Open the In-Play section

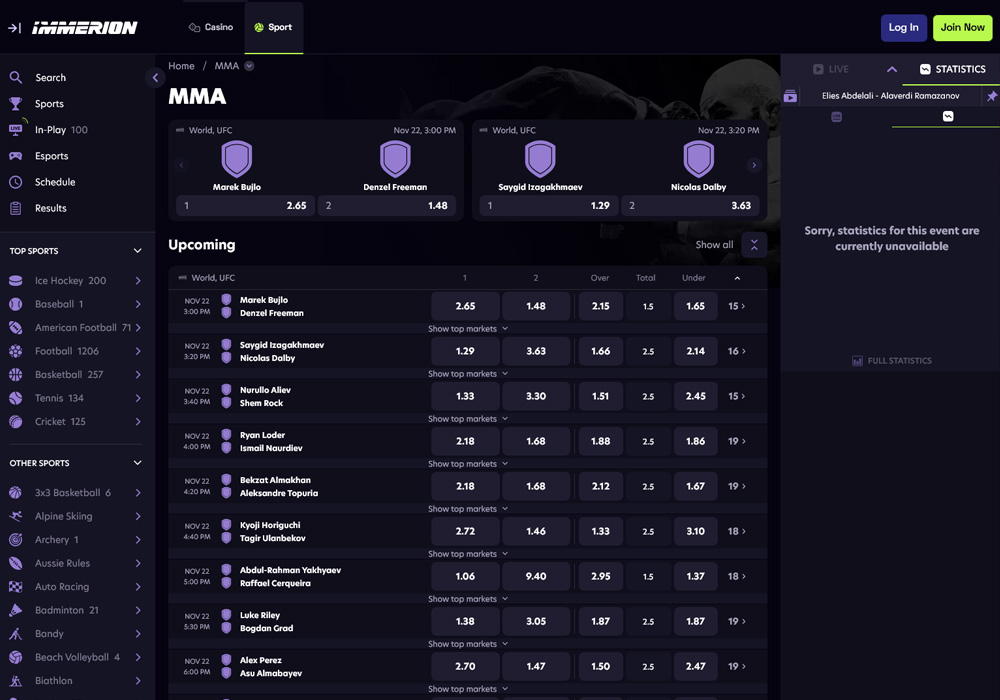click(16, 129)
